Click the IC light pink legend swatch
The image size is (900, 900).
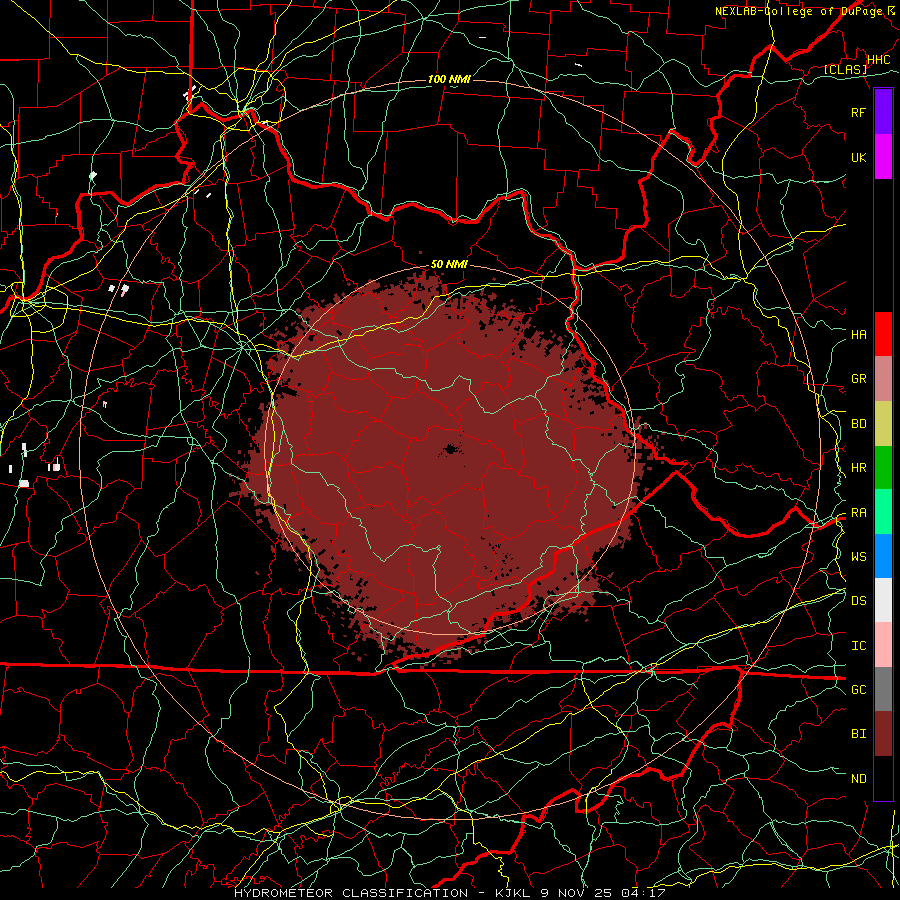click(883, 645)
